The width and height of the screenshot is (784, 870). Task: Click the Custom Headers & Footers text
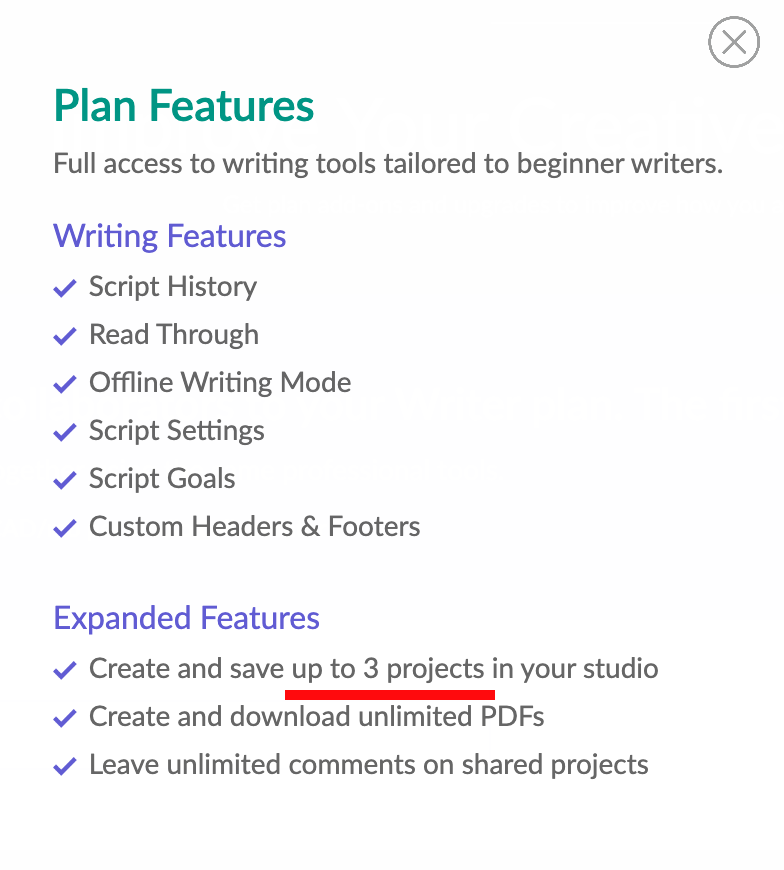255,527
